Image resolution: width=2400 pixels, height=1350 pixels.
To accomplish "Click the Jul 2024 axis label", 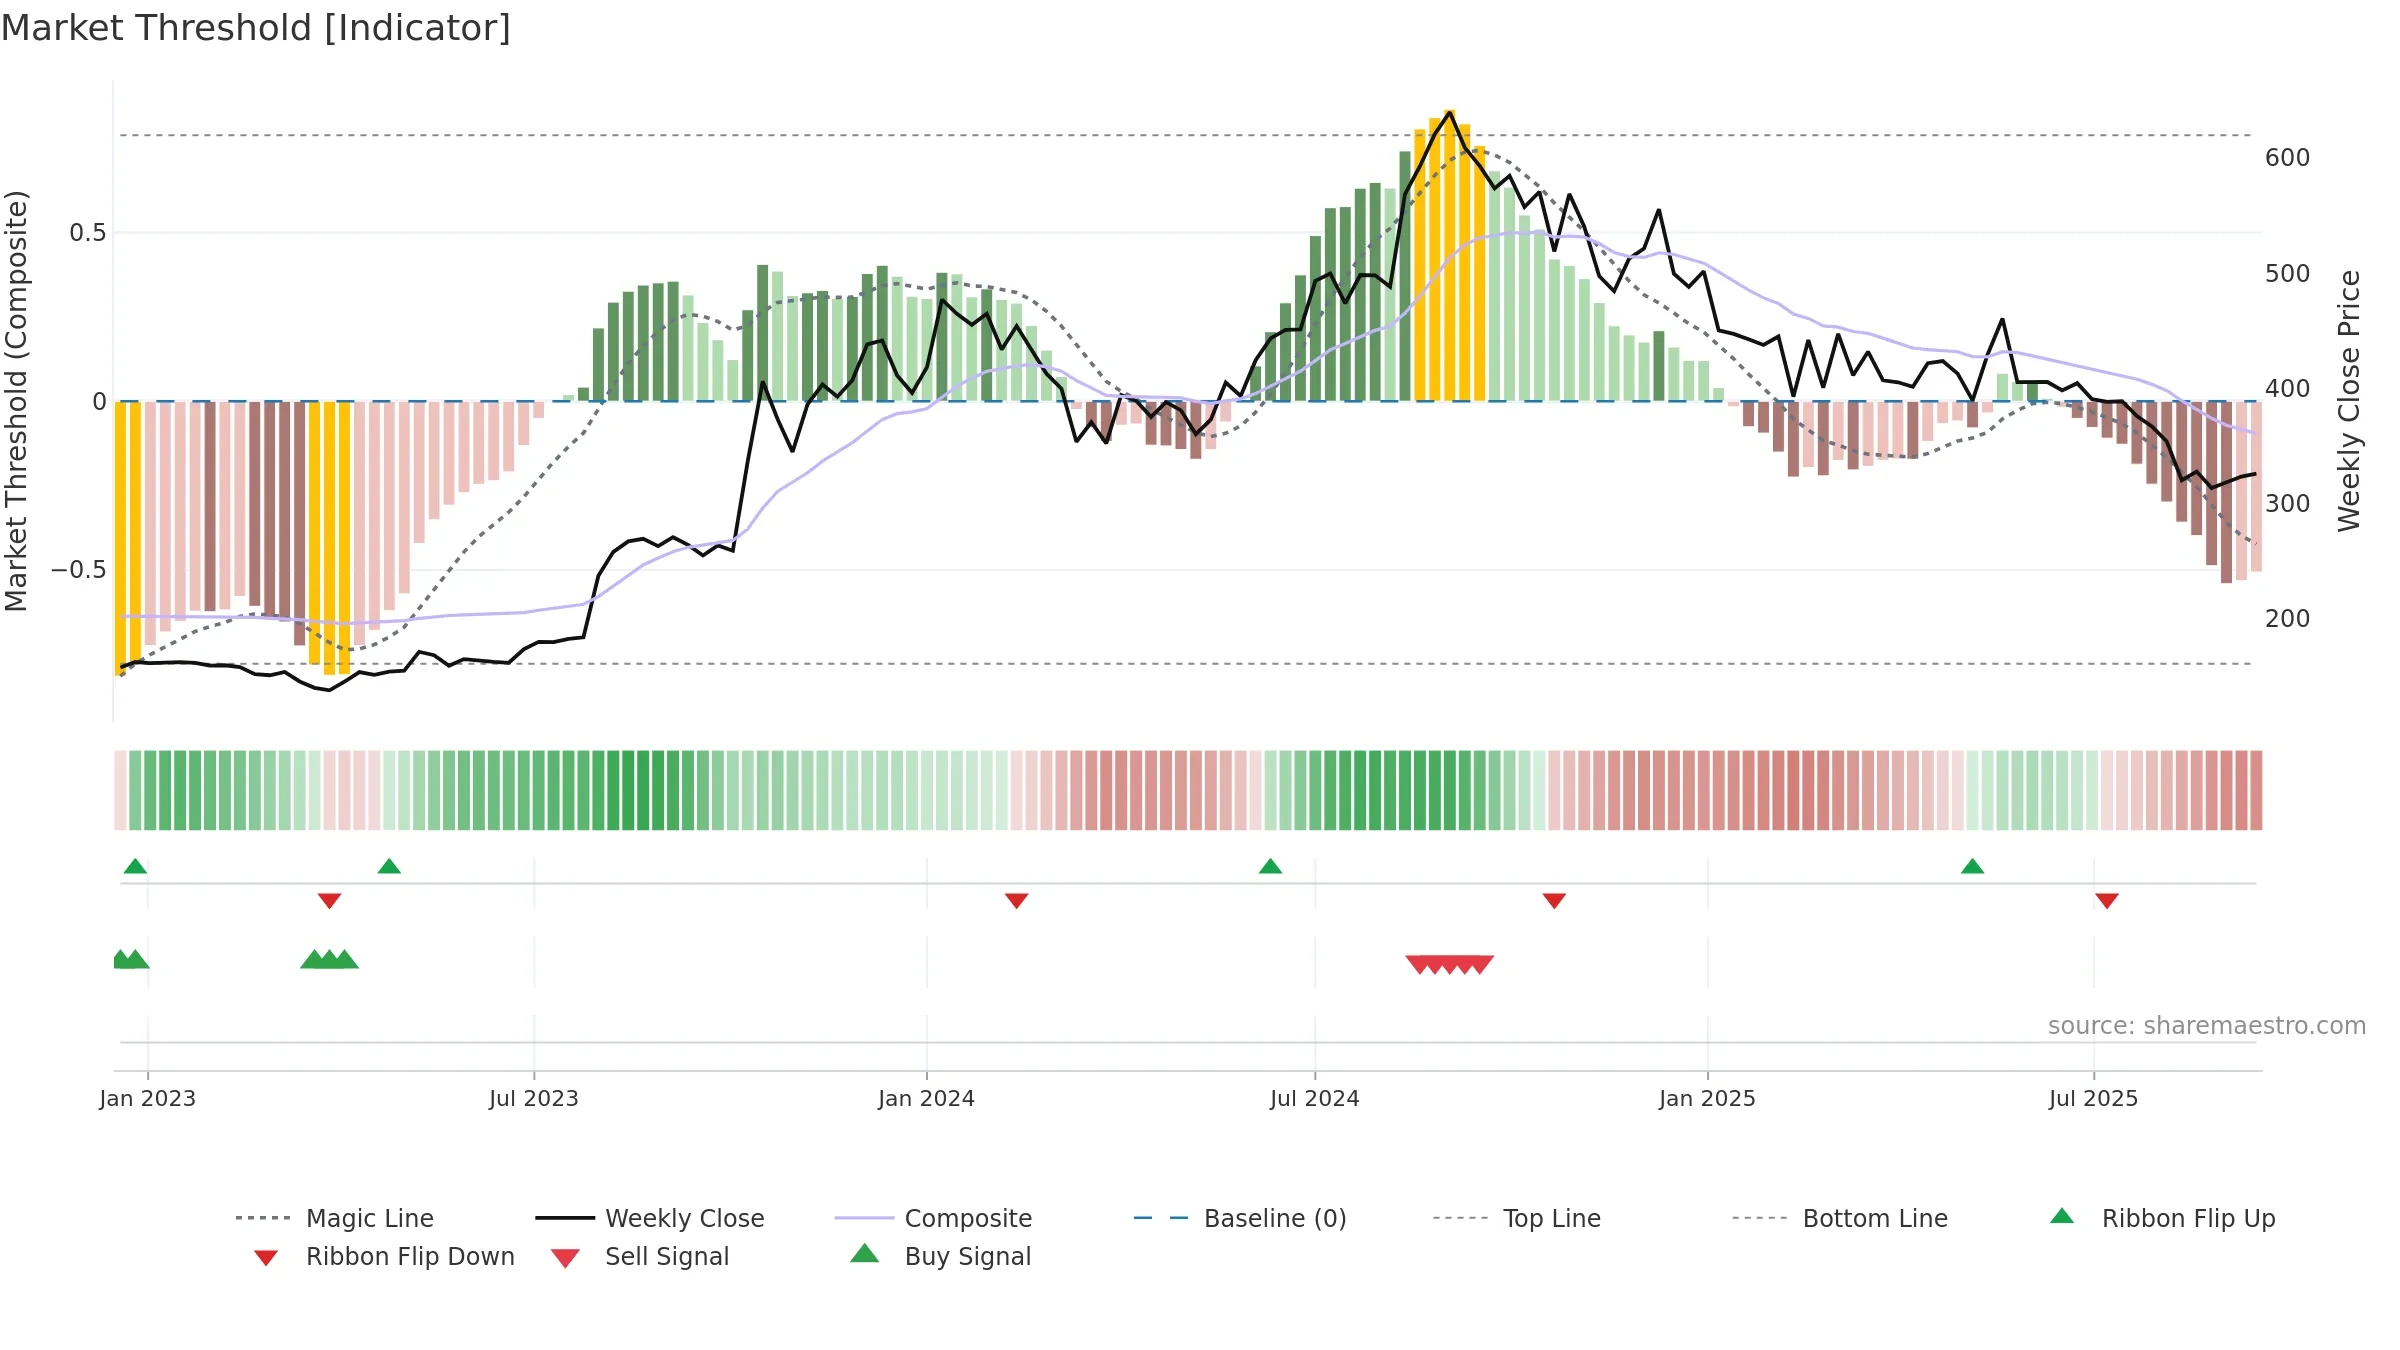I will (x=1315, y=1098).
